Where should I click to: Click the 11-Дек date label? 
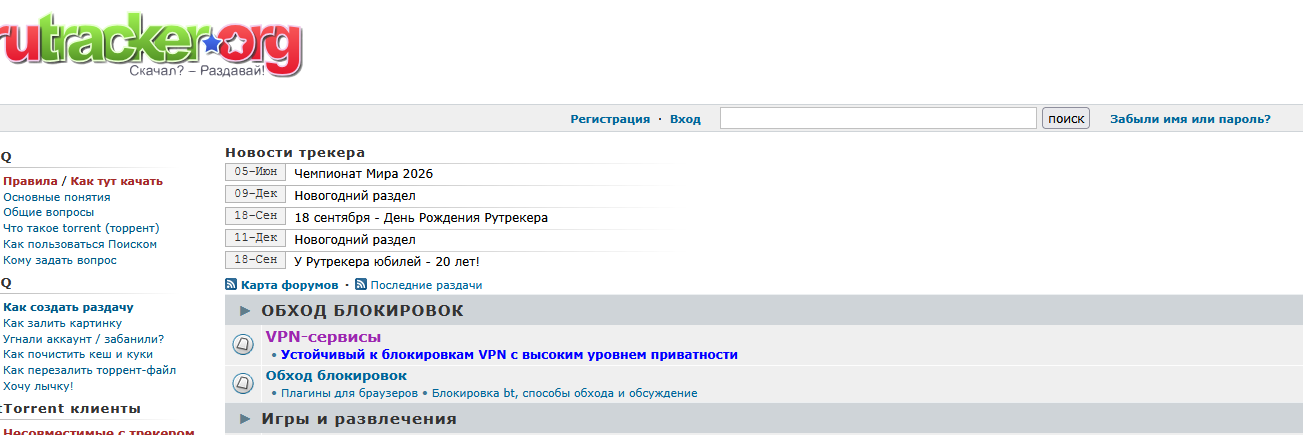tap(256, 238)
